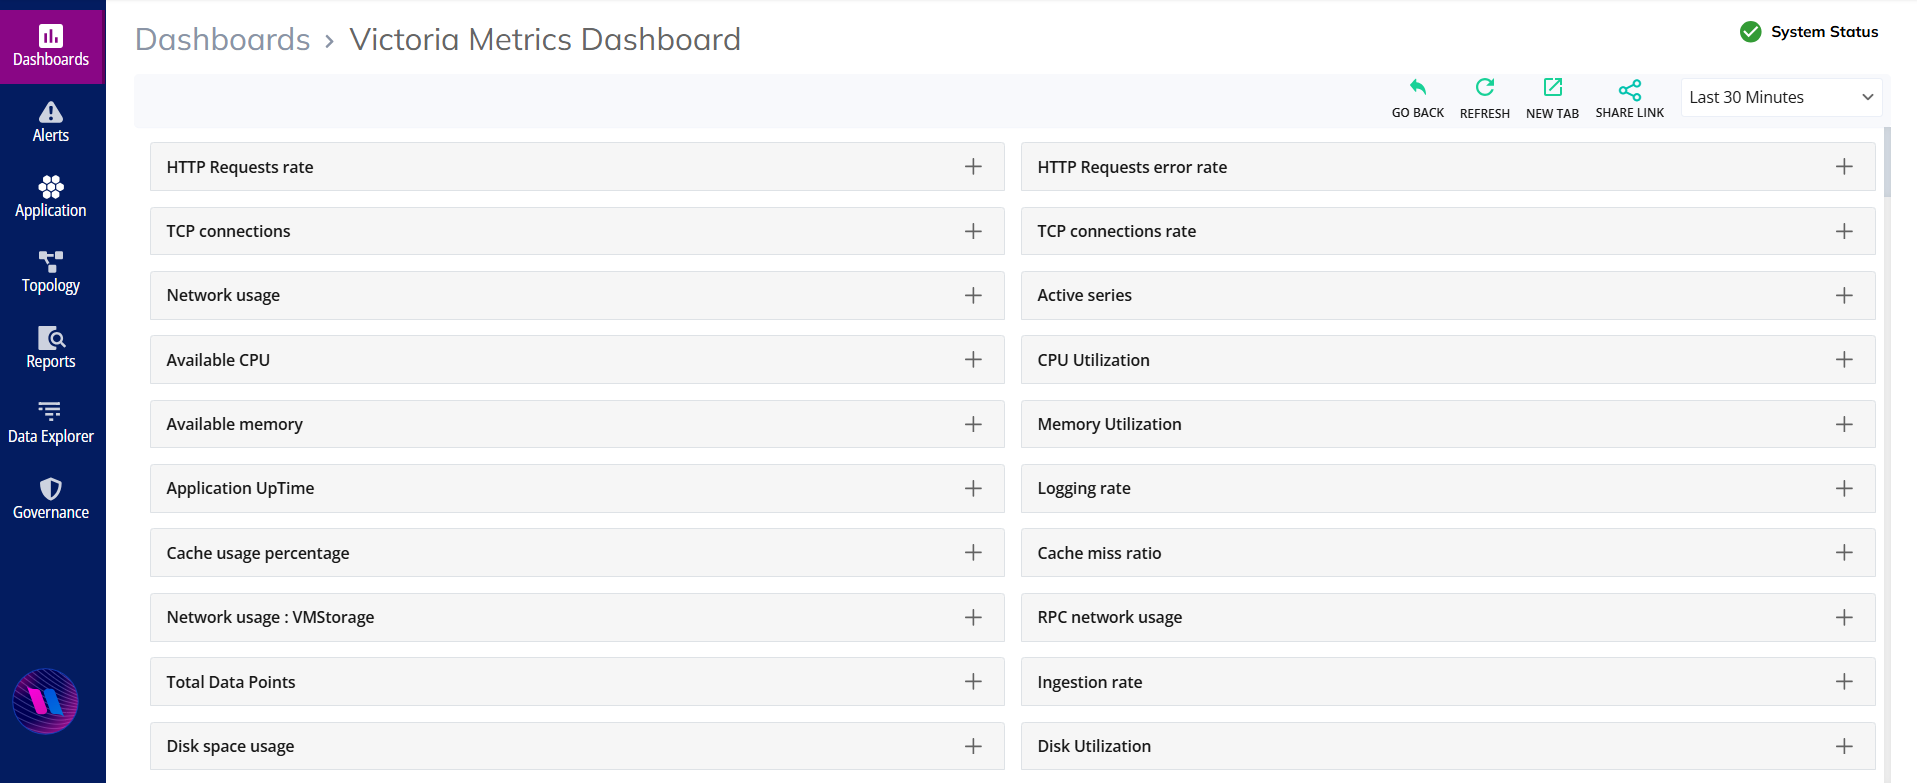Open the Governance sidebar section
The image size is (1917, 783).
point(51,499)
